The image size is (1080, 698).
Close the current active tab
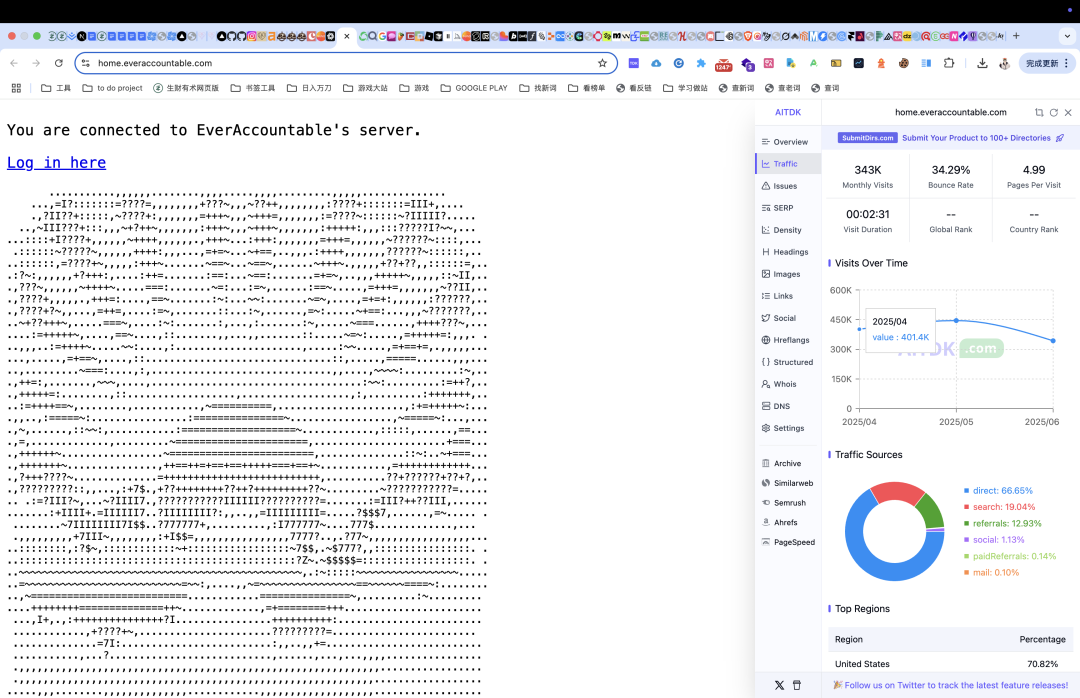(346, 36)
